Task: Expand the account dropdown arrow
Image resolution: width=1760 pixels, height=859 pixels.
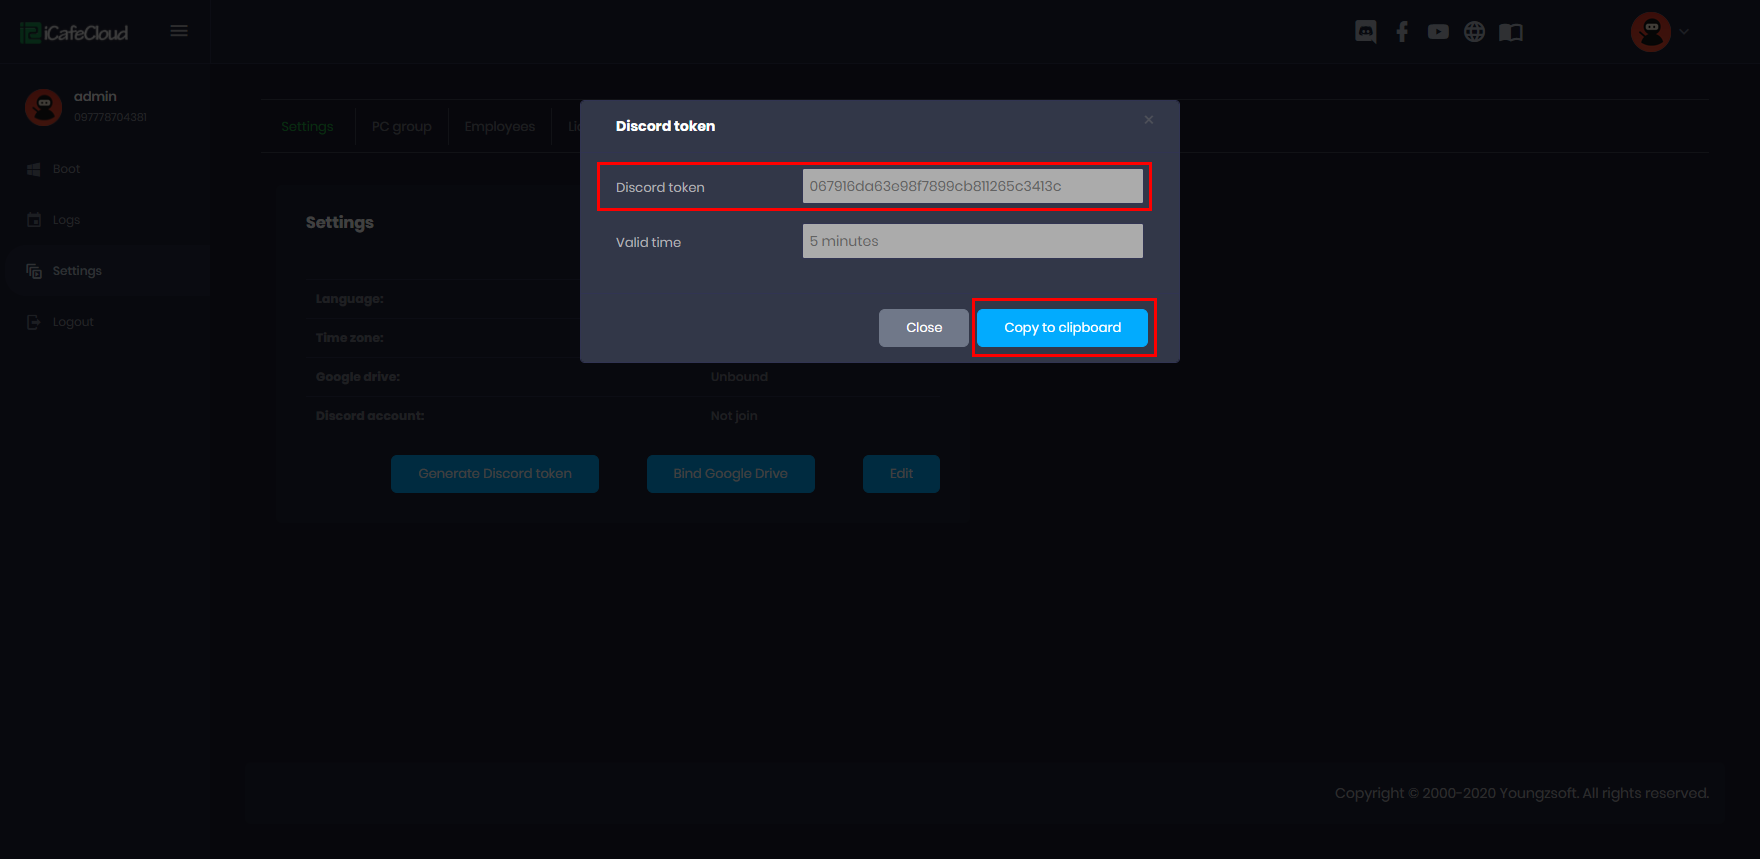Action: tap(1684, 32)
